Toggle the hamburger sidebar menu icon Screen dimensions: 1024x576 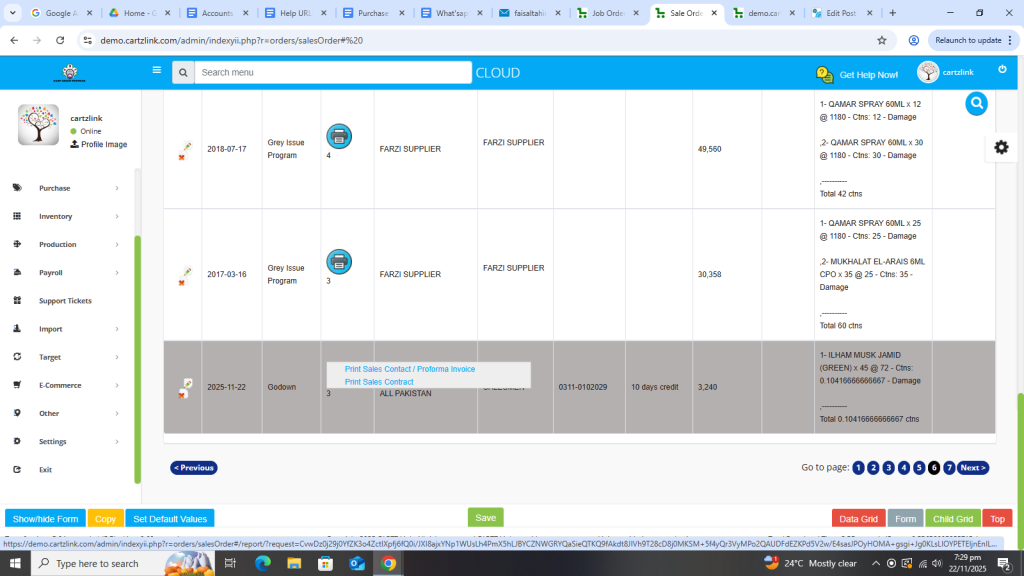(x=157, y=71)
